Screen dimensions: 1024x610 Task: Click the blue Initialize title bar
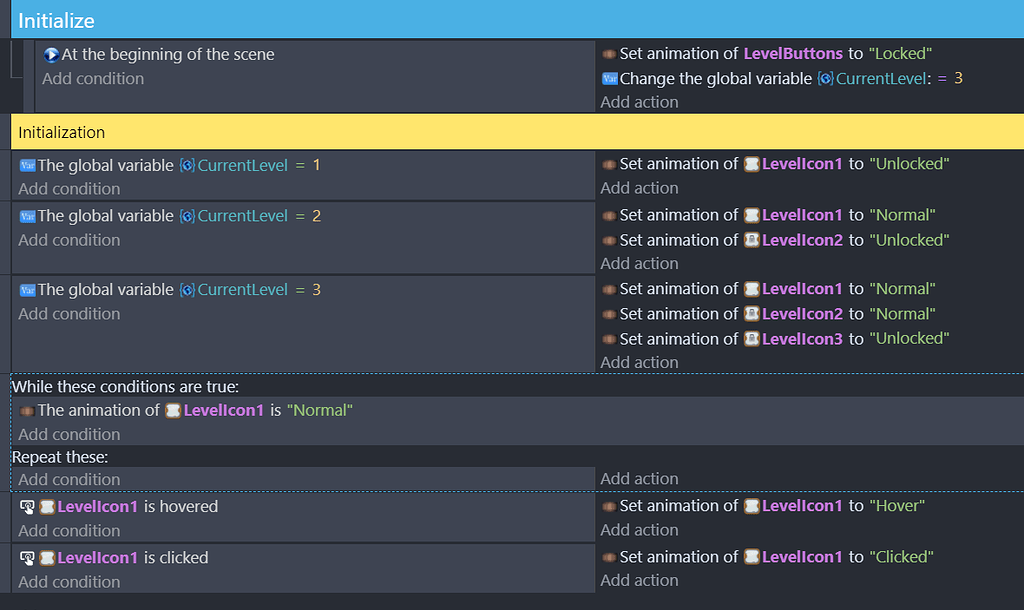[55, 19]
